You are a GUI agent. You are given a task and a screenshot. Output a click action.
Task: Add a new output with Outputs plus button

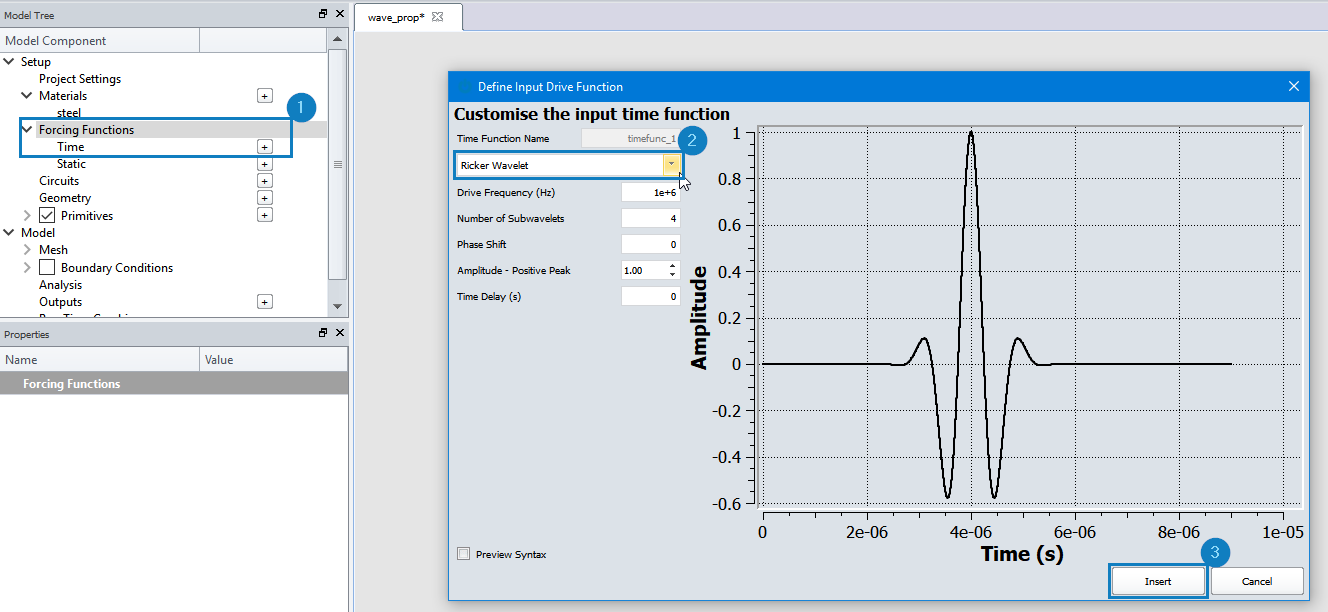(265, 302)
